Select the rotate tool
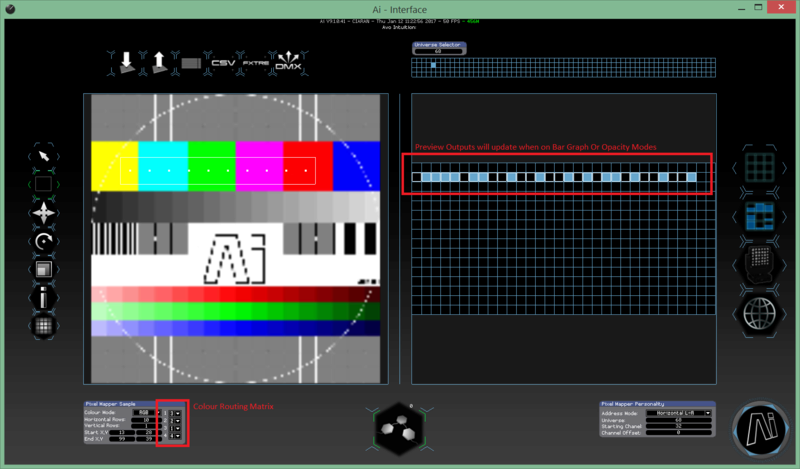The height and width of the screenshot is (469, 800). click(x=44, y=241)
